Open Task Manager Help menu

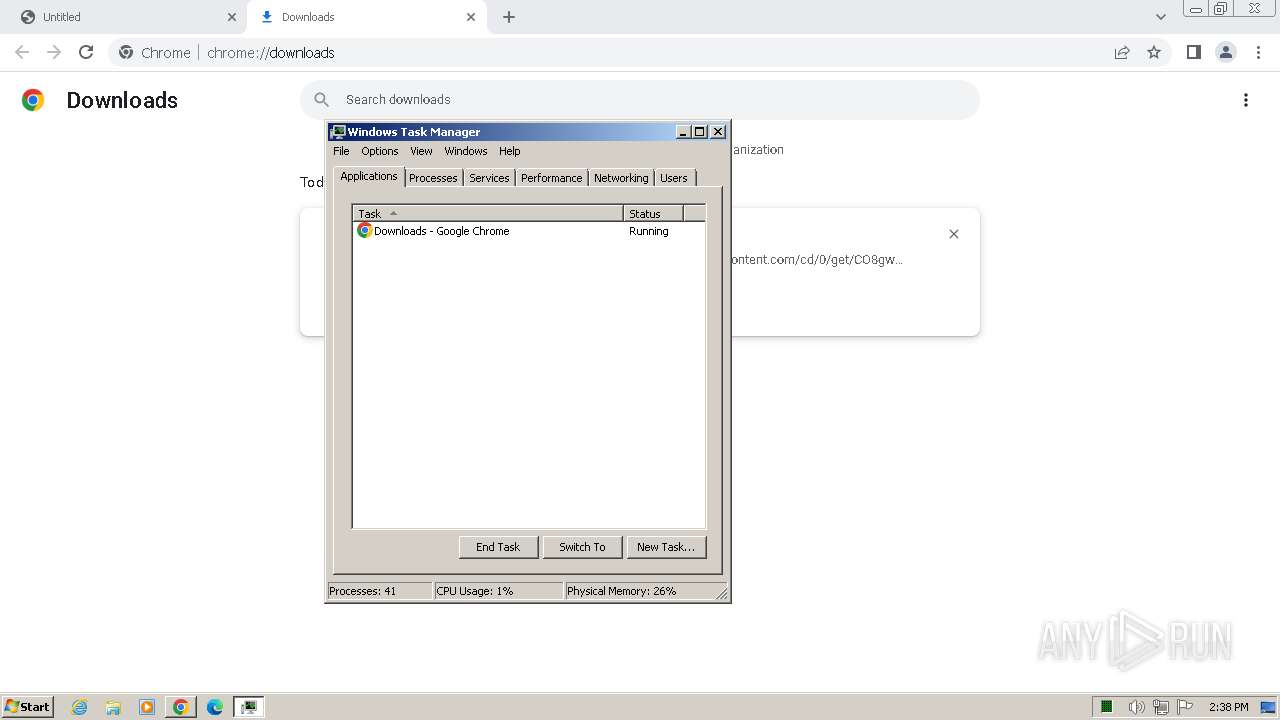click(510, 151)
